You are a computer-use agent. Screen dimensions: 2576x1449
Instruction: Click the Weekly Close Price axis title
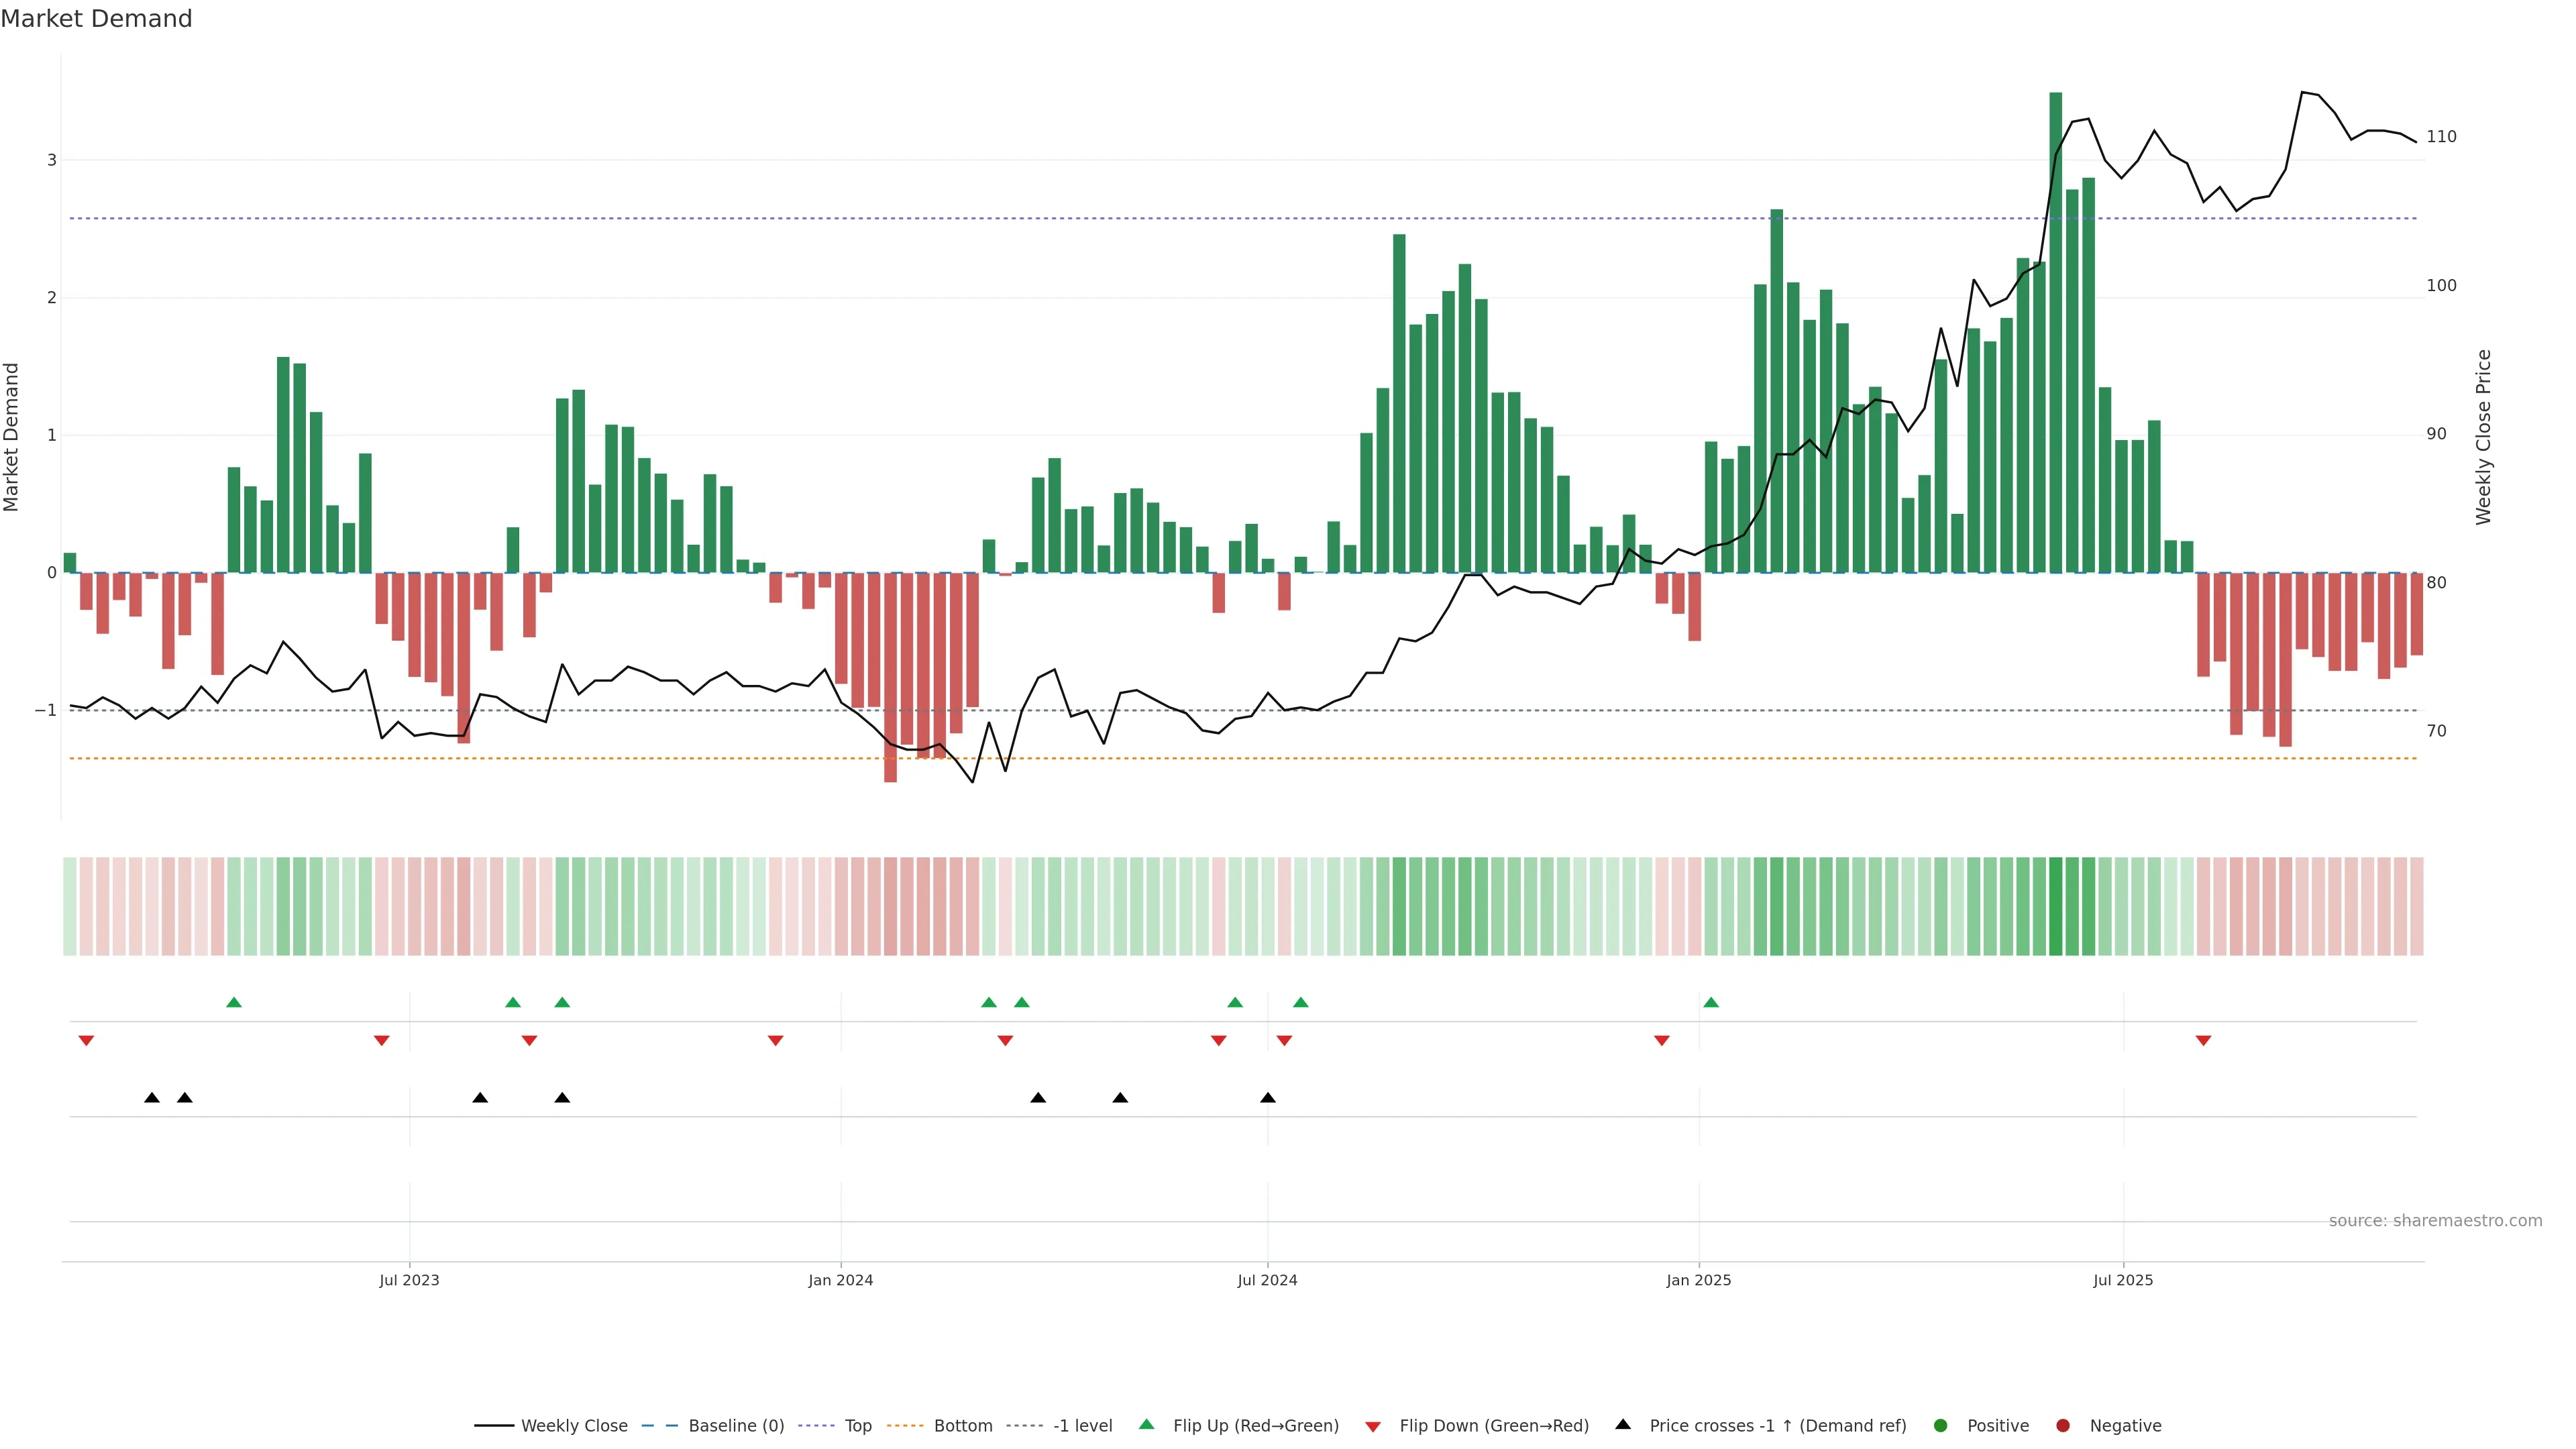pos(2485,437)
